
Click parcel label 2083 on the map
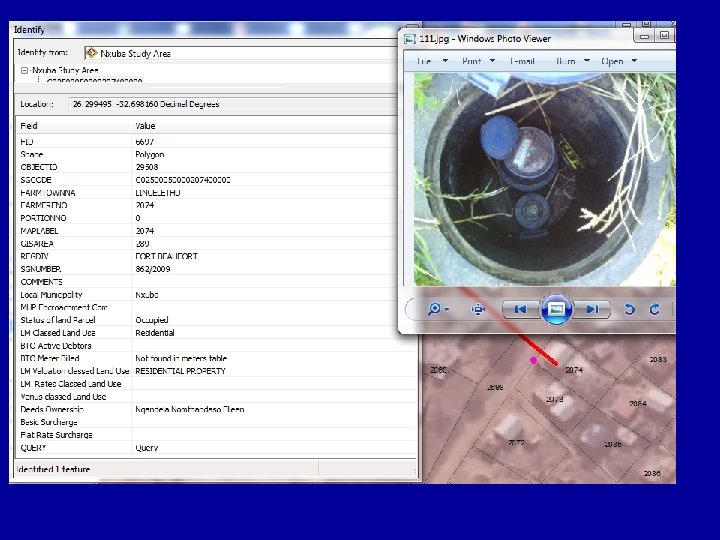coord(658,360)
